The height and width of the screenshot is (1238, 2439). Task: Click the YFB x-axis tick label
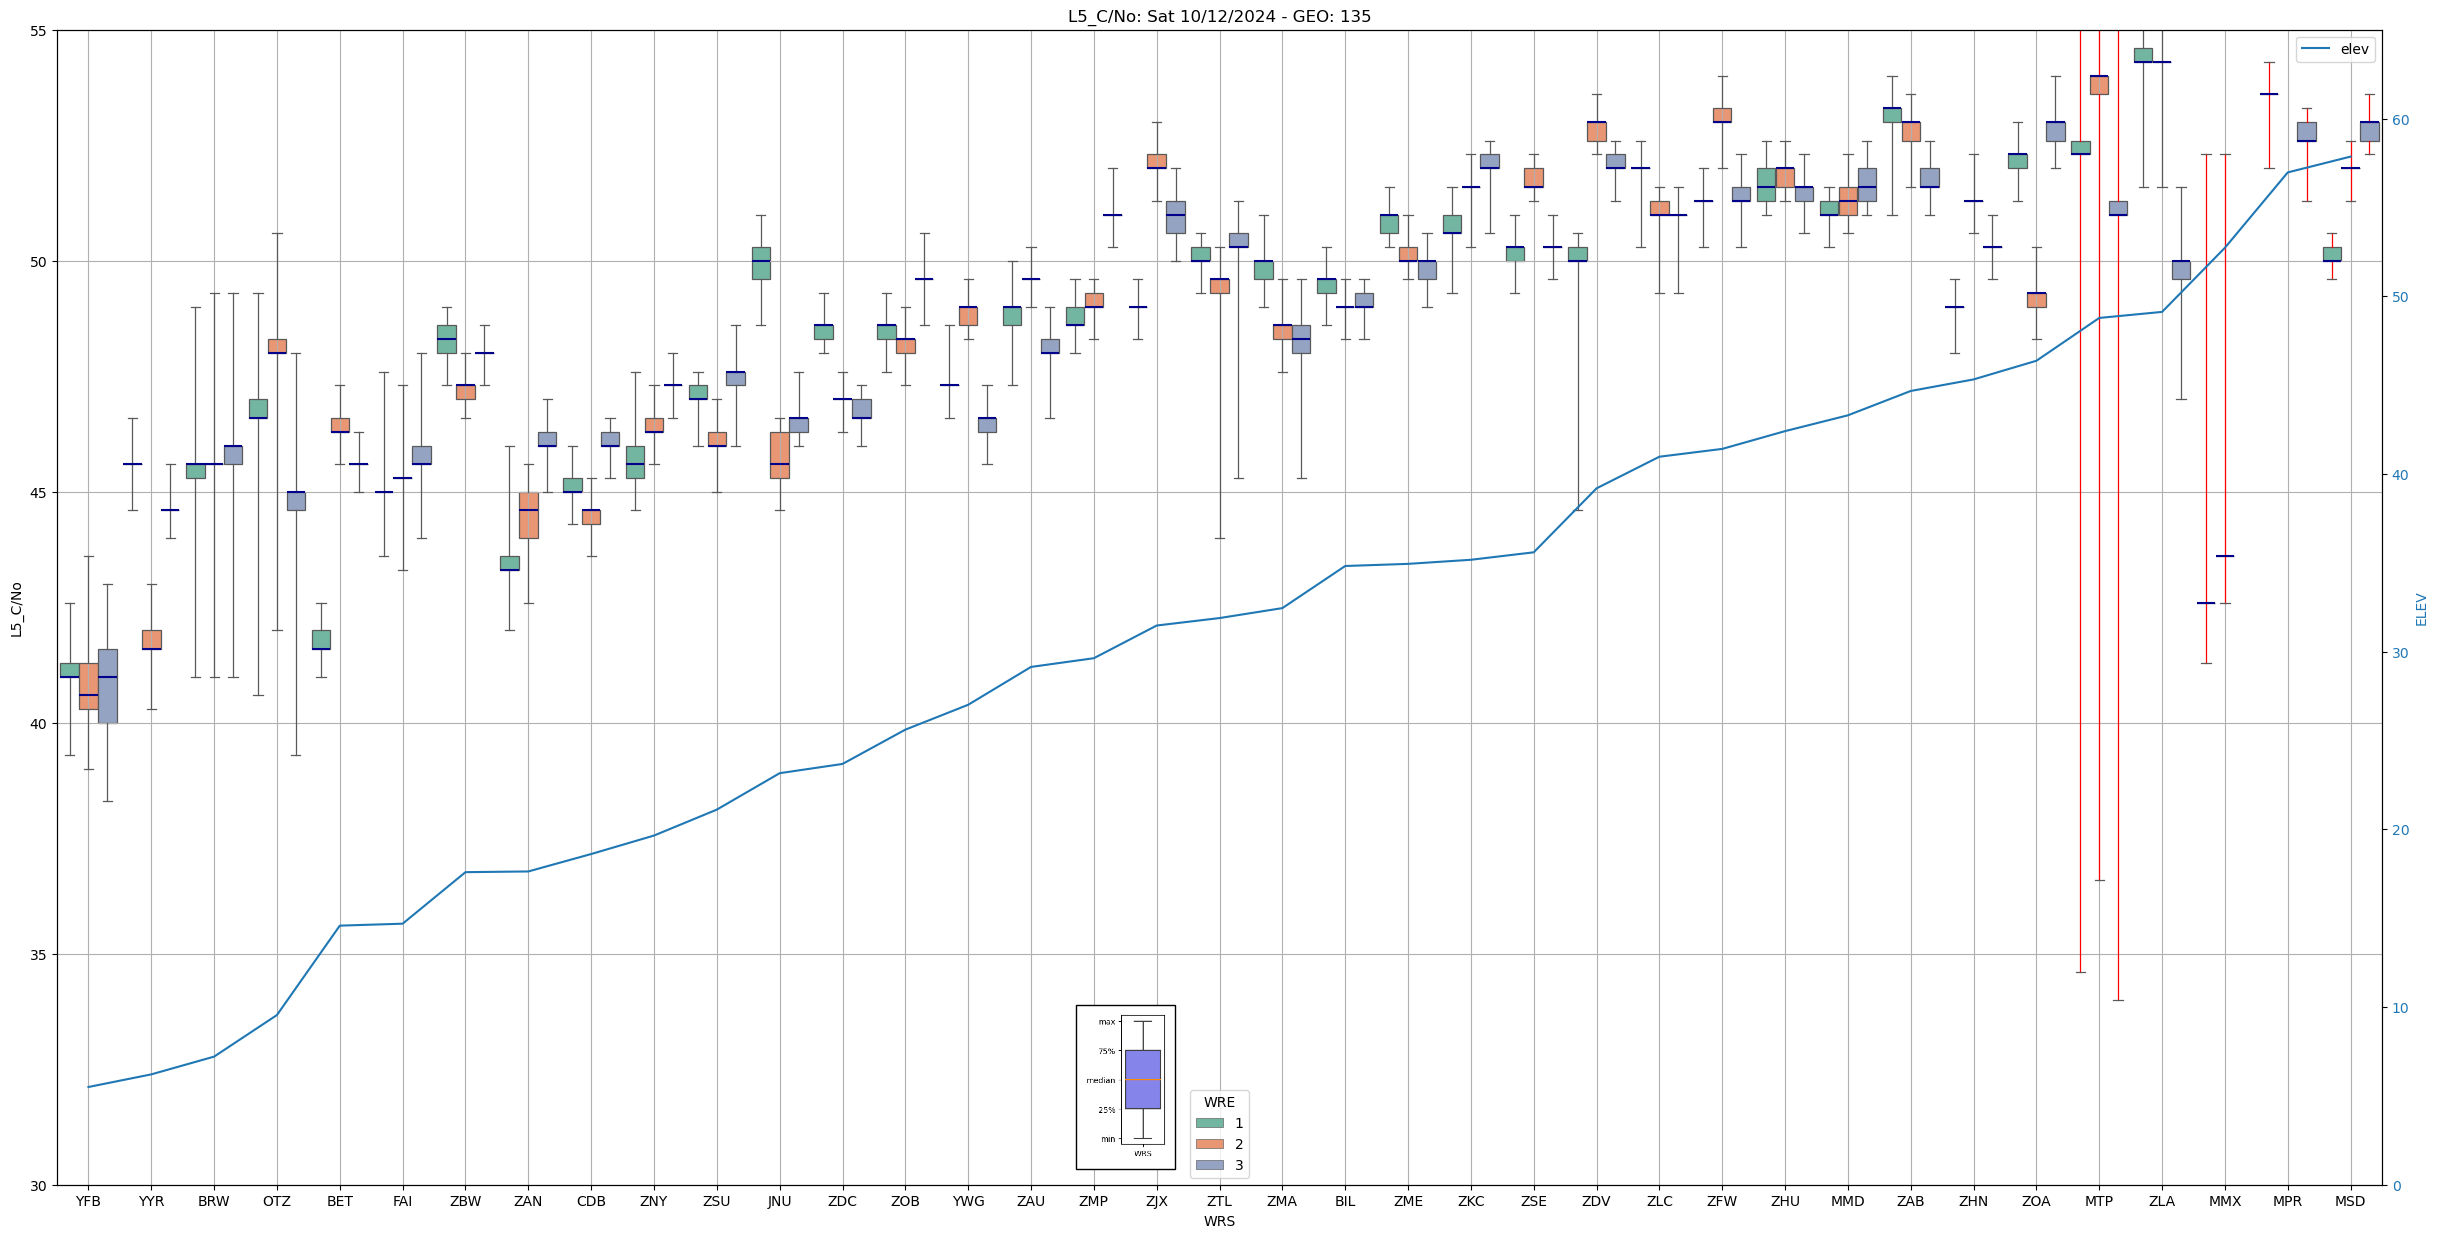click(88, 1201)
